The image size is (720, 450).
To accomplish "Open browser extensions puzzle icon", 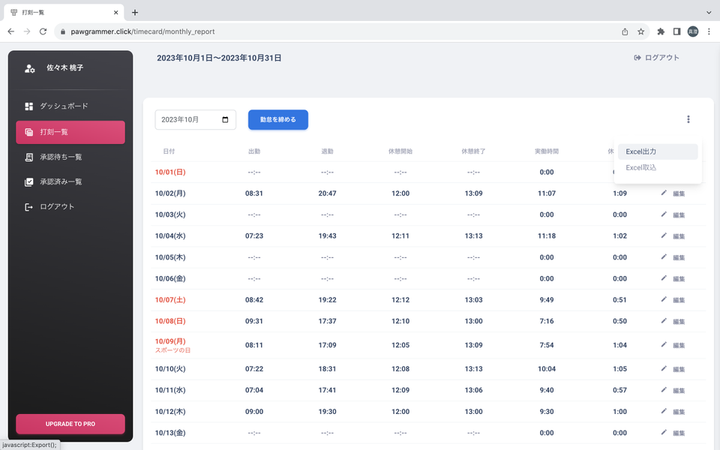I will pos(661,32).
